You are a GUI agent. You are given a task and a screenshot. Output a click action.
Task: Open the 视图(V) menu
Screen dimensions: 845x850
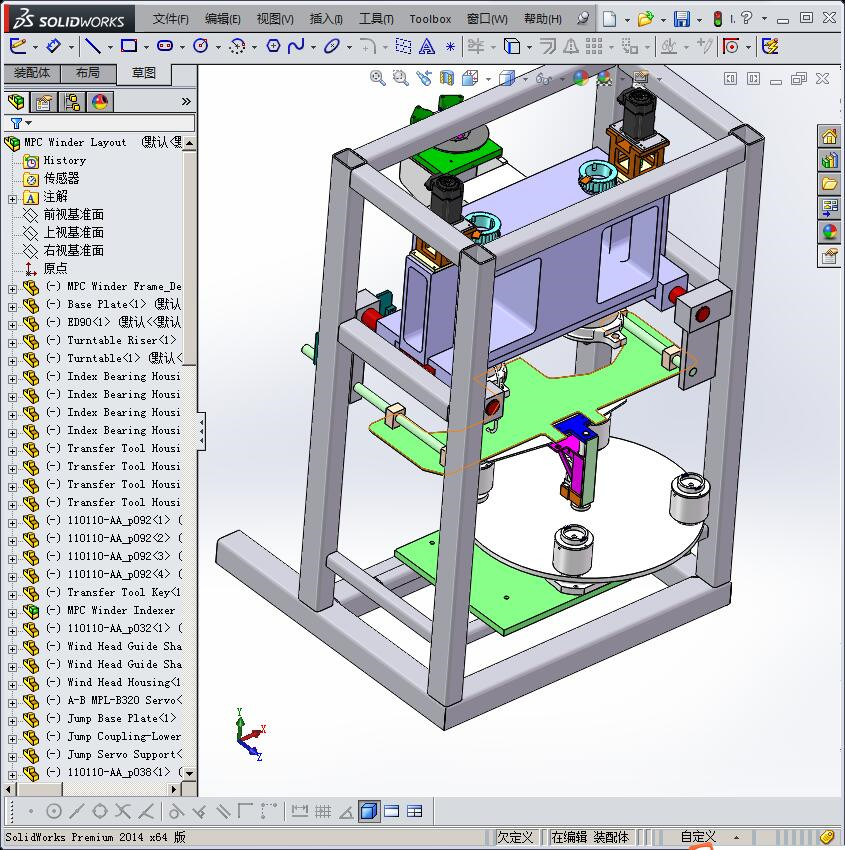pyautogui.click(x=275, y=19)
